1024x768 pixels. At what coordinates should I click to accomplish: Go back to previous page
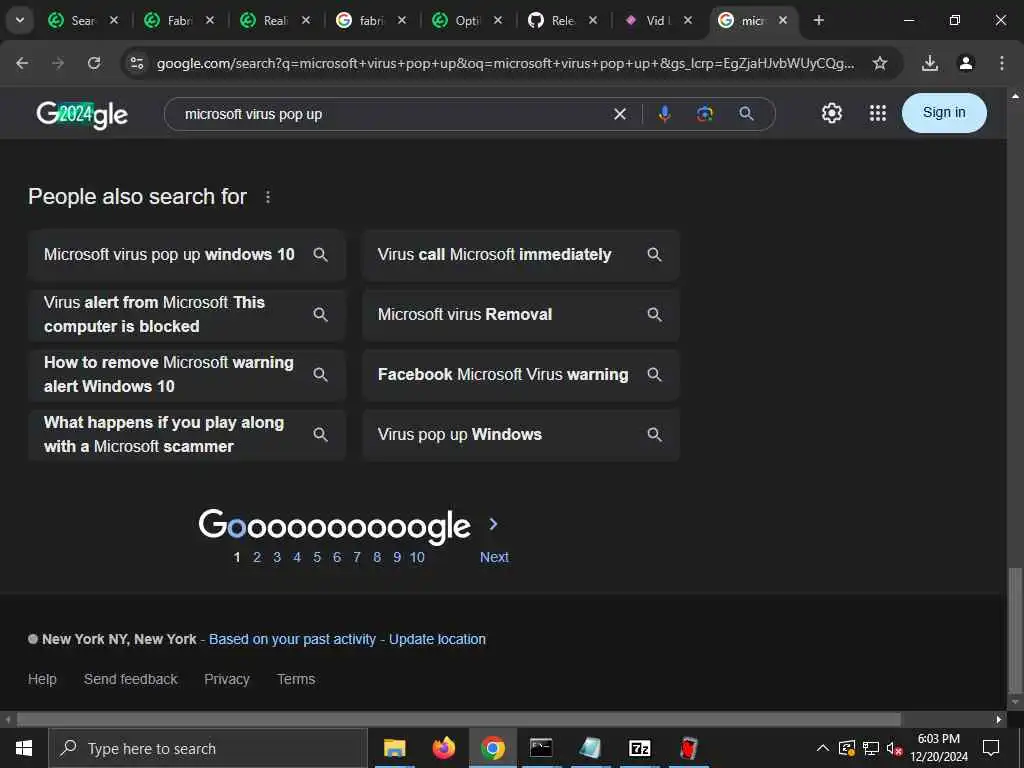tap(22, 63)
